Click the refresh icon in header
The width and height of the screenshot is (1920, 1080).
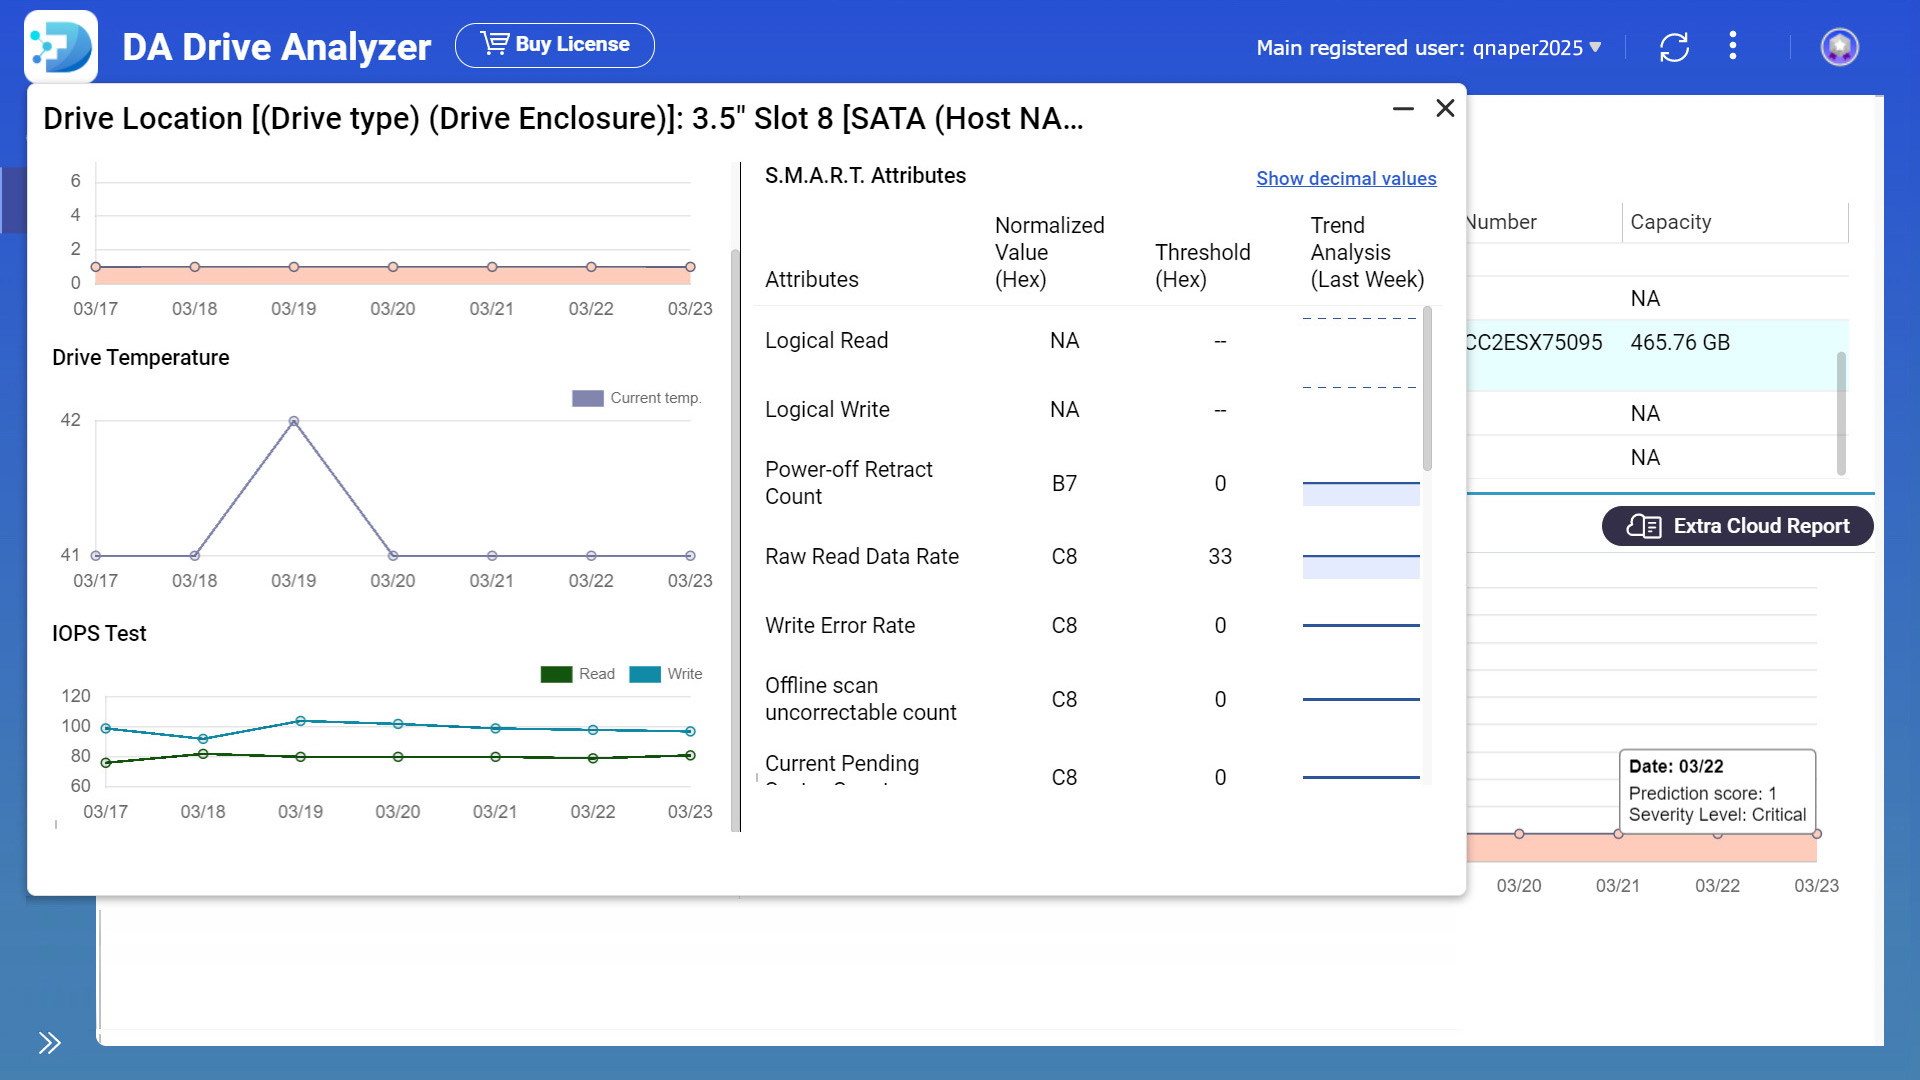(x=1674, y=47)
